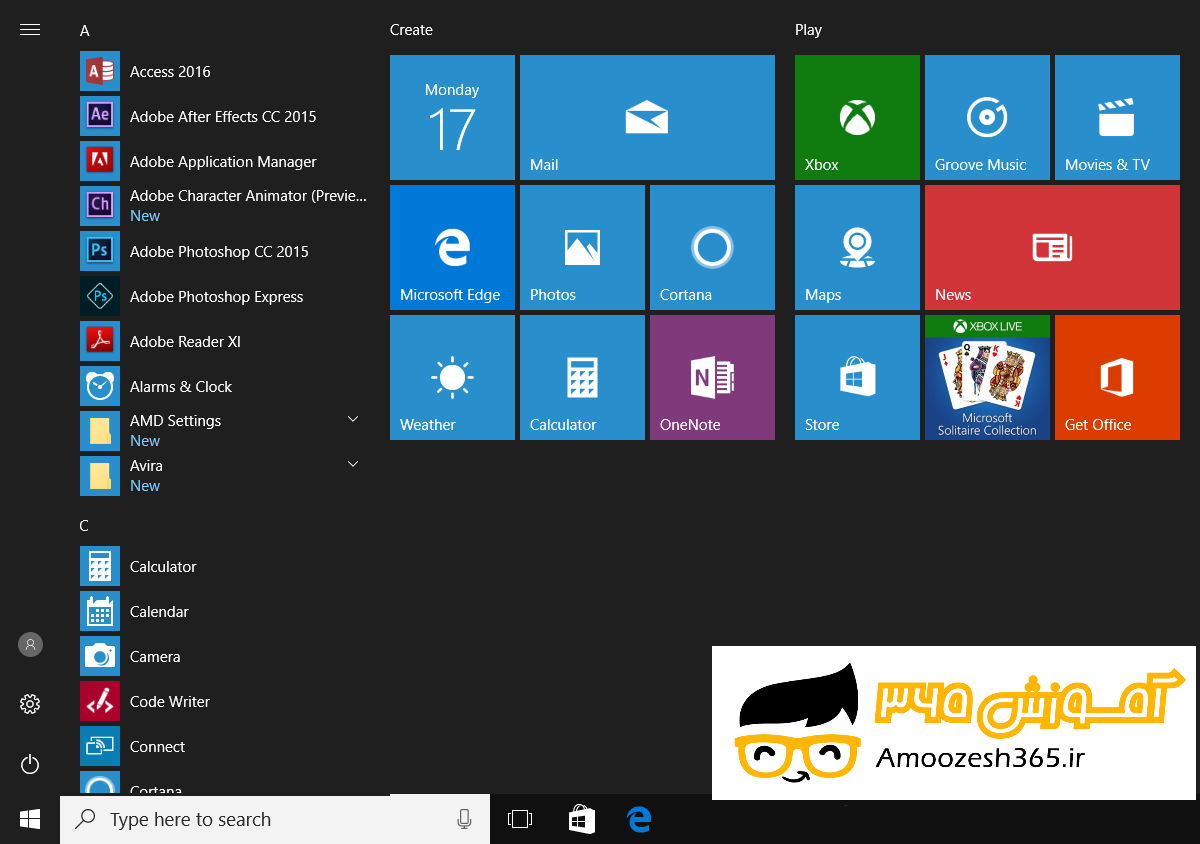Expand the Avira folder chevron
1200x844 pixels.
point(353,464)
